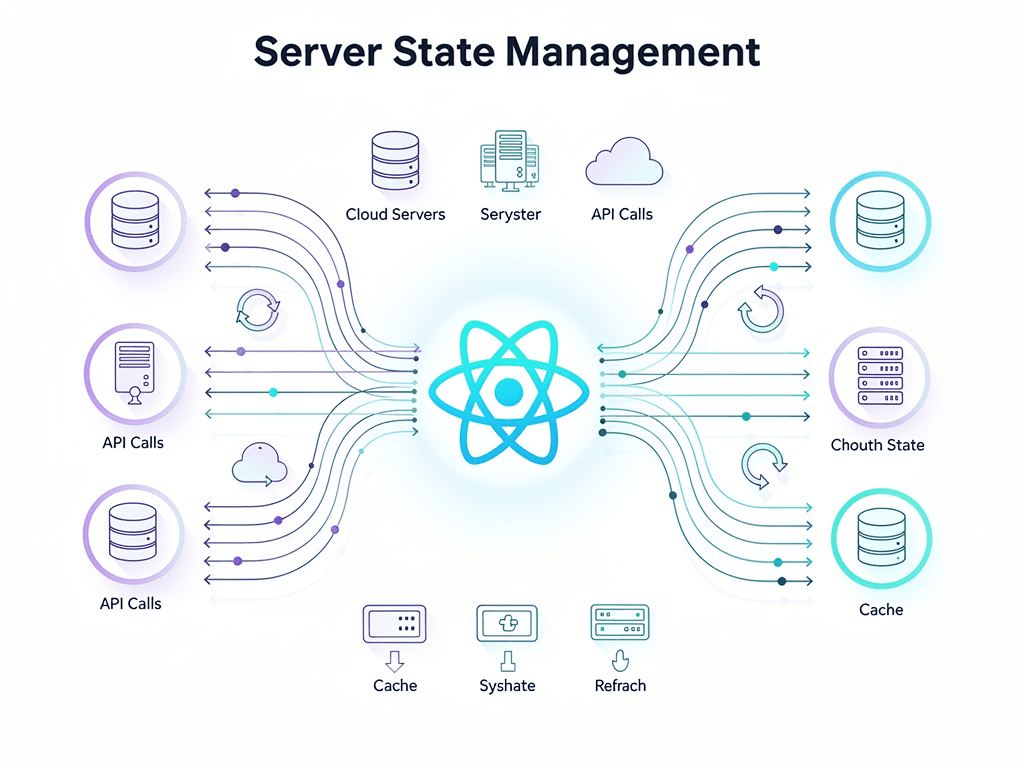The height and width of the screenshot is (768, 1024).
Task: Click the refresh arrows icon above teal-ringed database
Action: click(x=763, y=466)
